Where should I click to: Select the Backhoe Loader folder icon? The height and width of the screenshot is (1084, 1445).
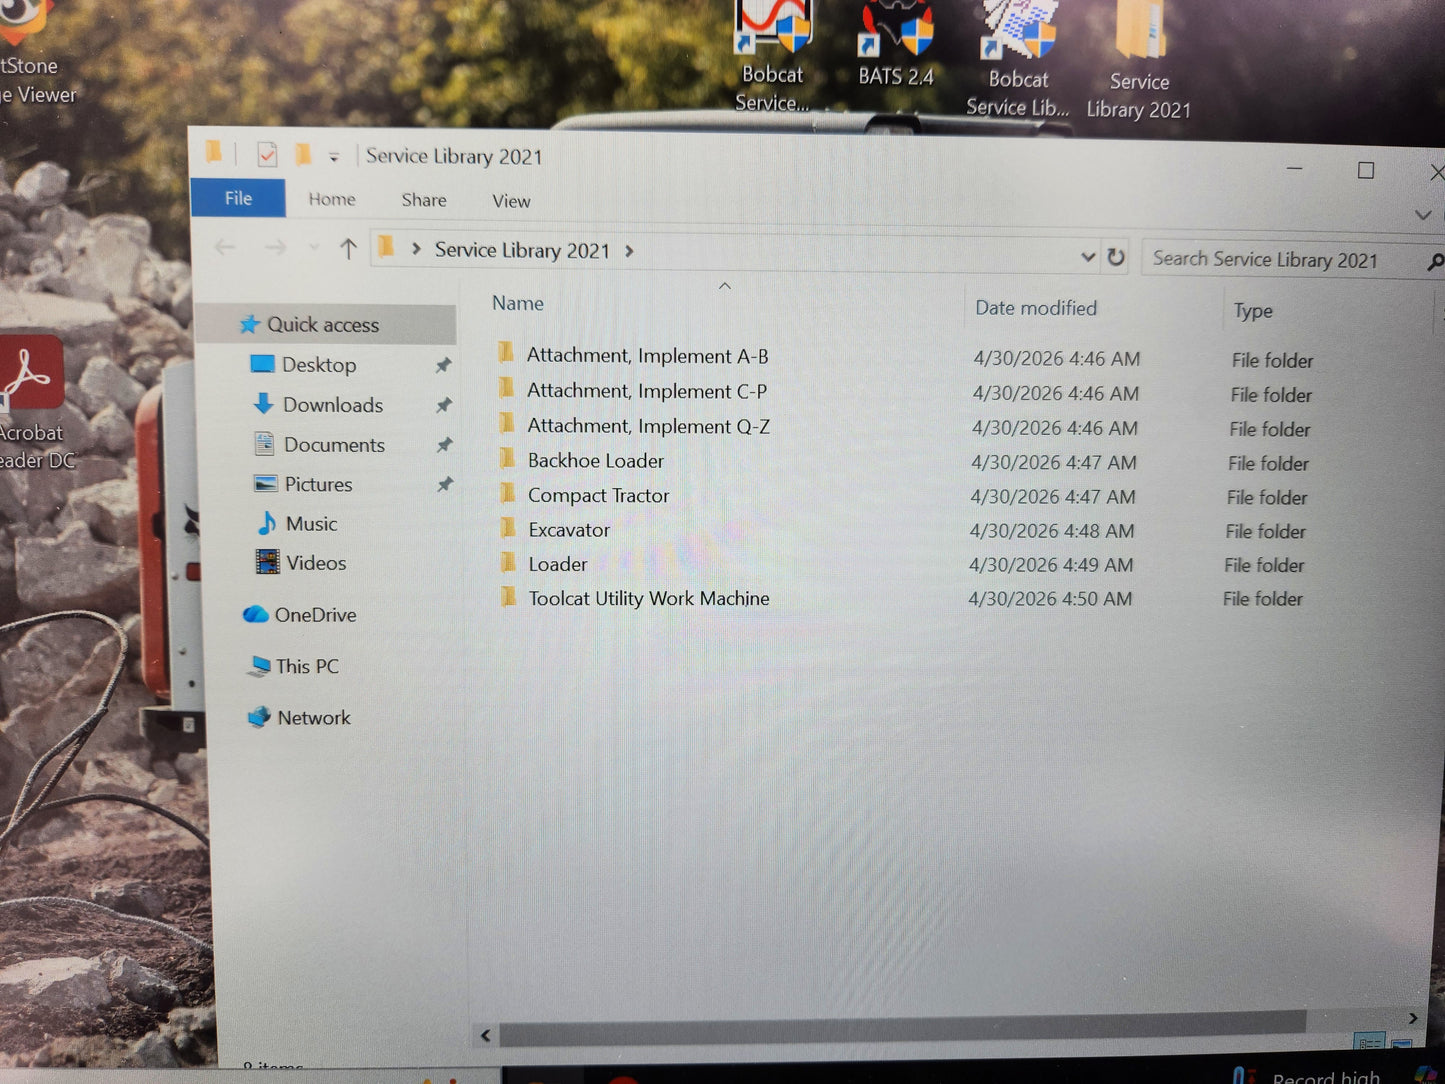tap(508, 459)
